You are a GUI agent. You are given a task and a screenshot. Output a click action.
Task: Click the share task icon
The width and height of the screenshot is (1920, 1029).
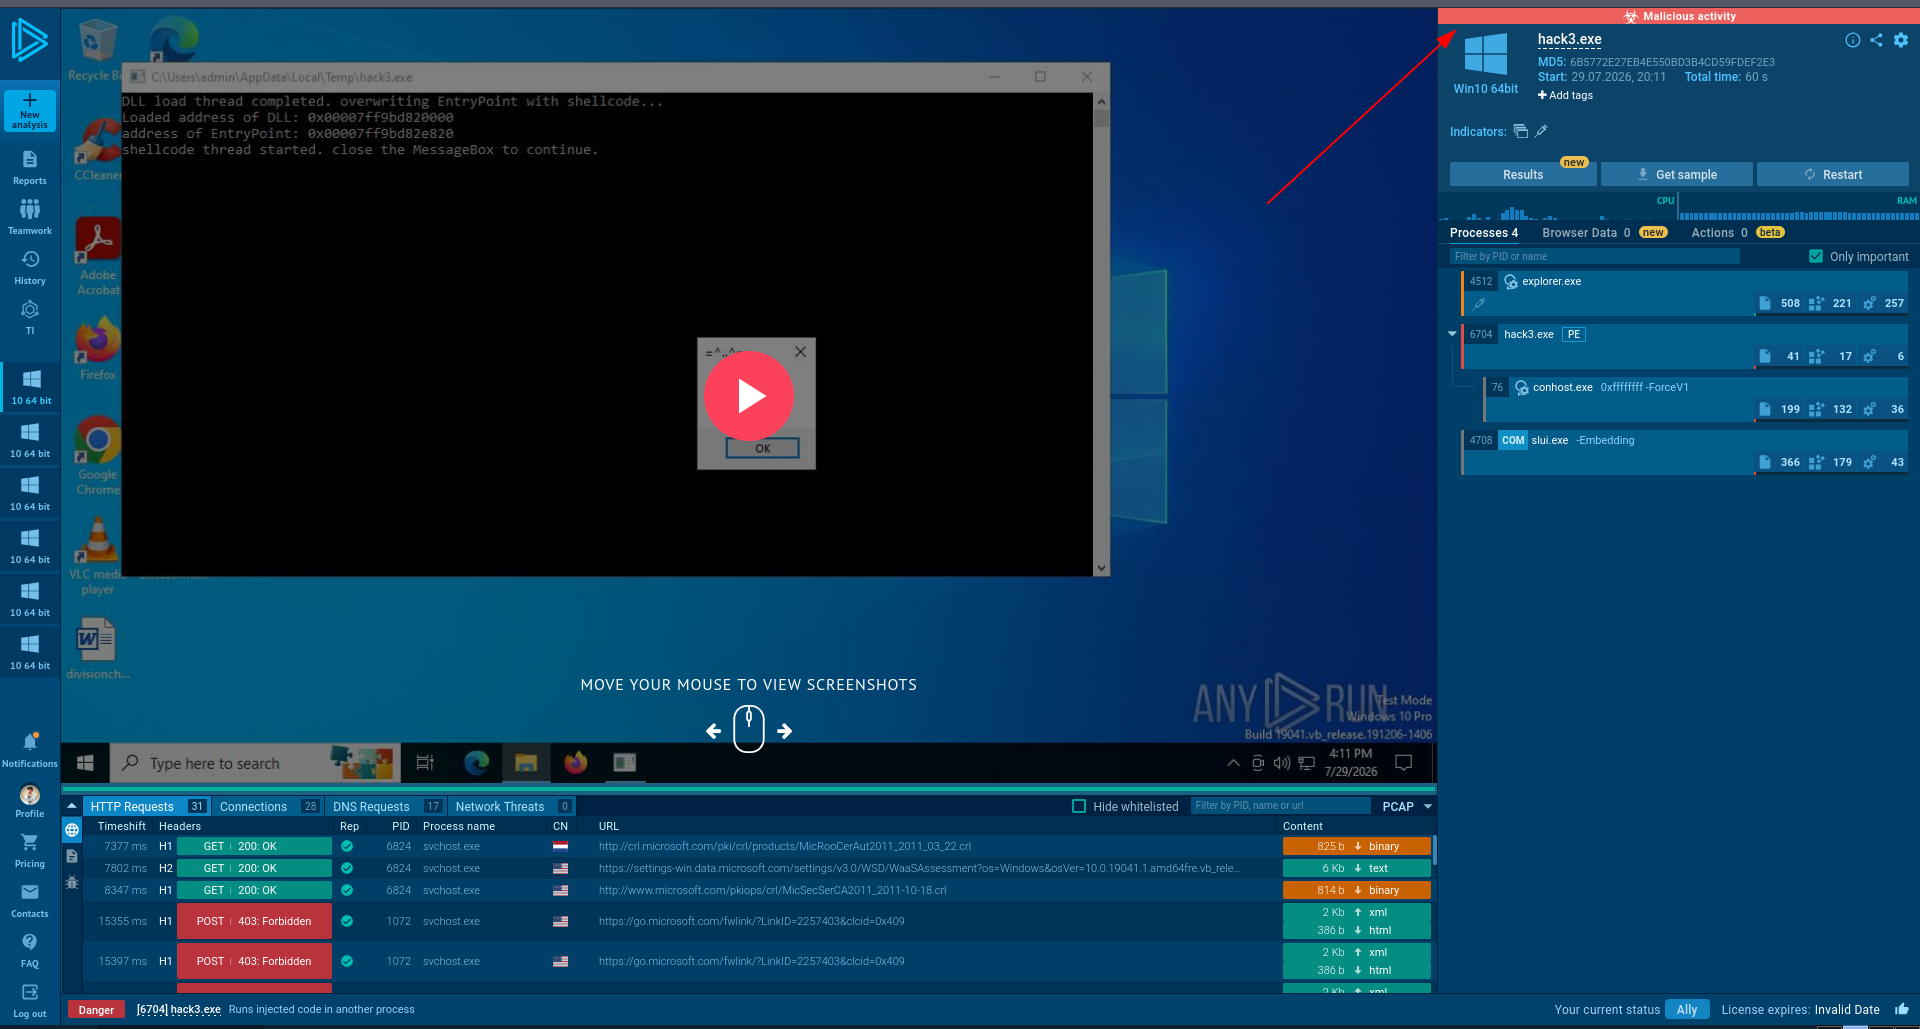point(1876,40)
